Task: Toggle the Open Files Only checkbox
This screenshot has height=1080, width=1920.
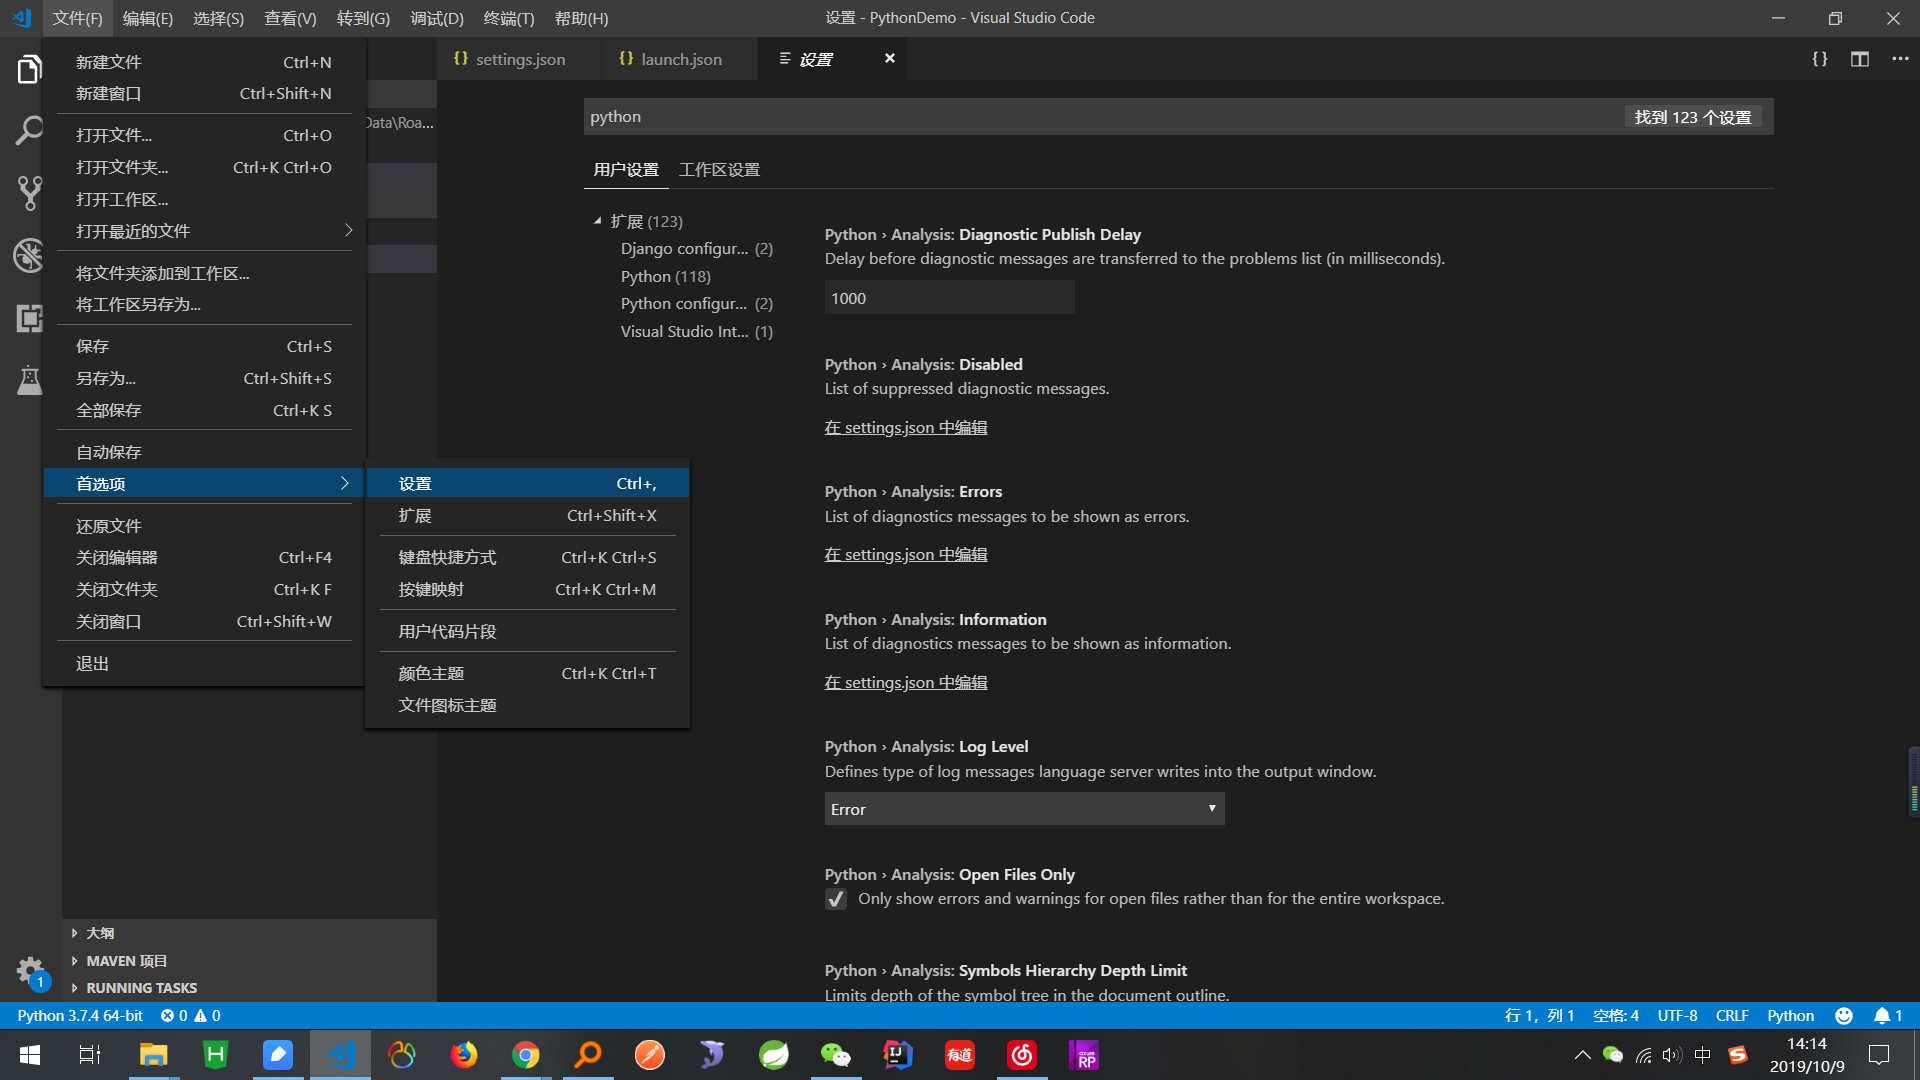Action: pyautogui.click(x=836, y=899)
